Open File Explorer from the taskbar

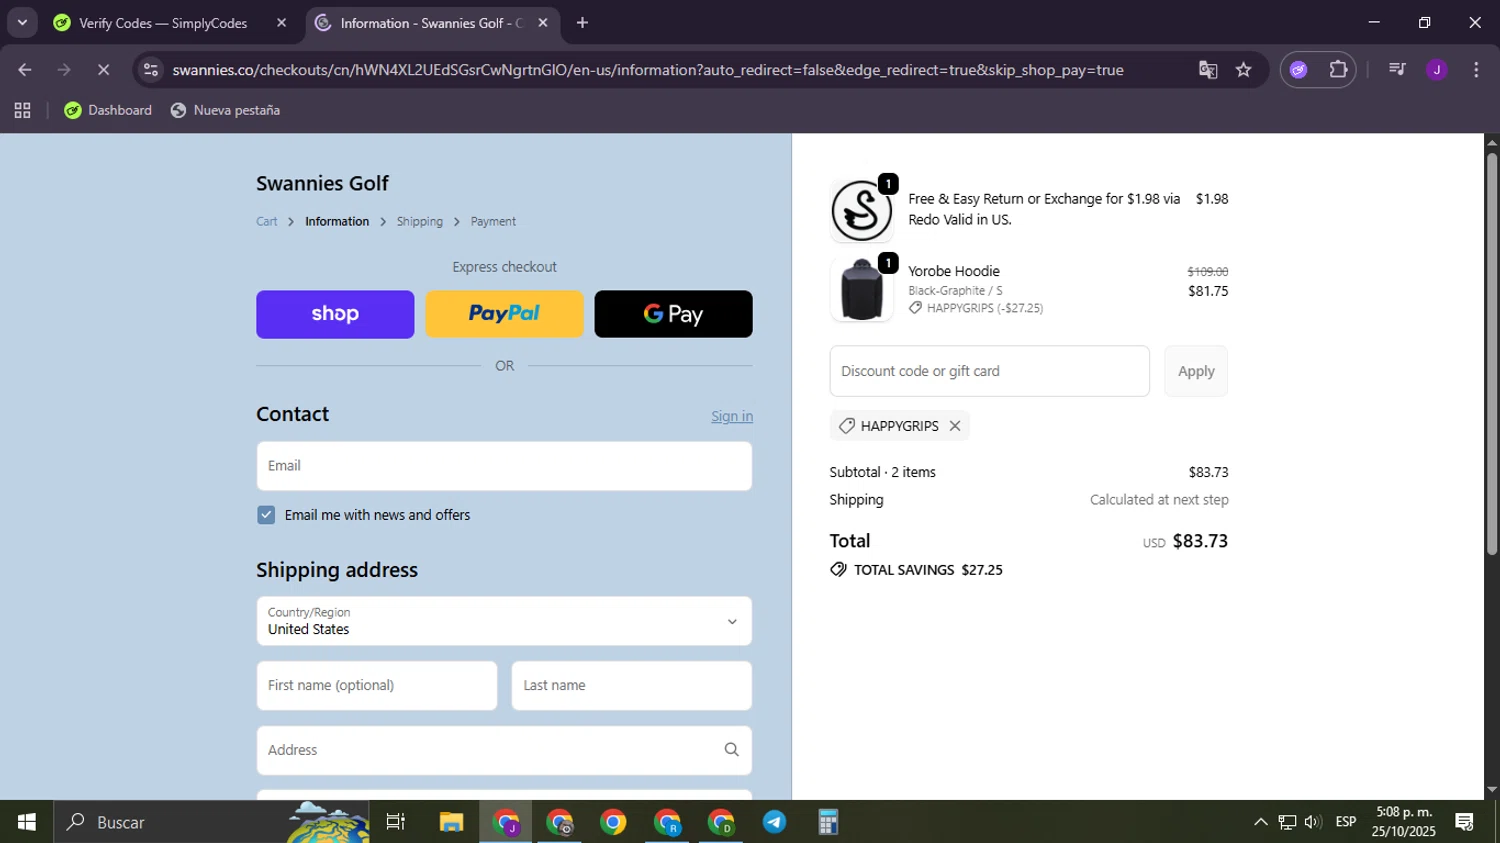(451, 822)
